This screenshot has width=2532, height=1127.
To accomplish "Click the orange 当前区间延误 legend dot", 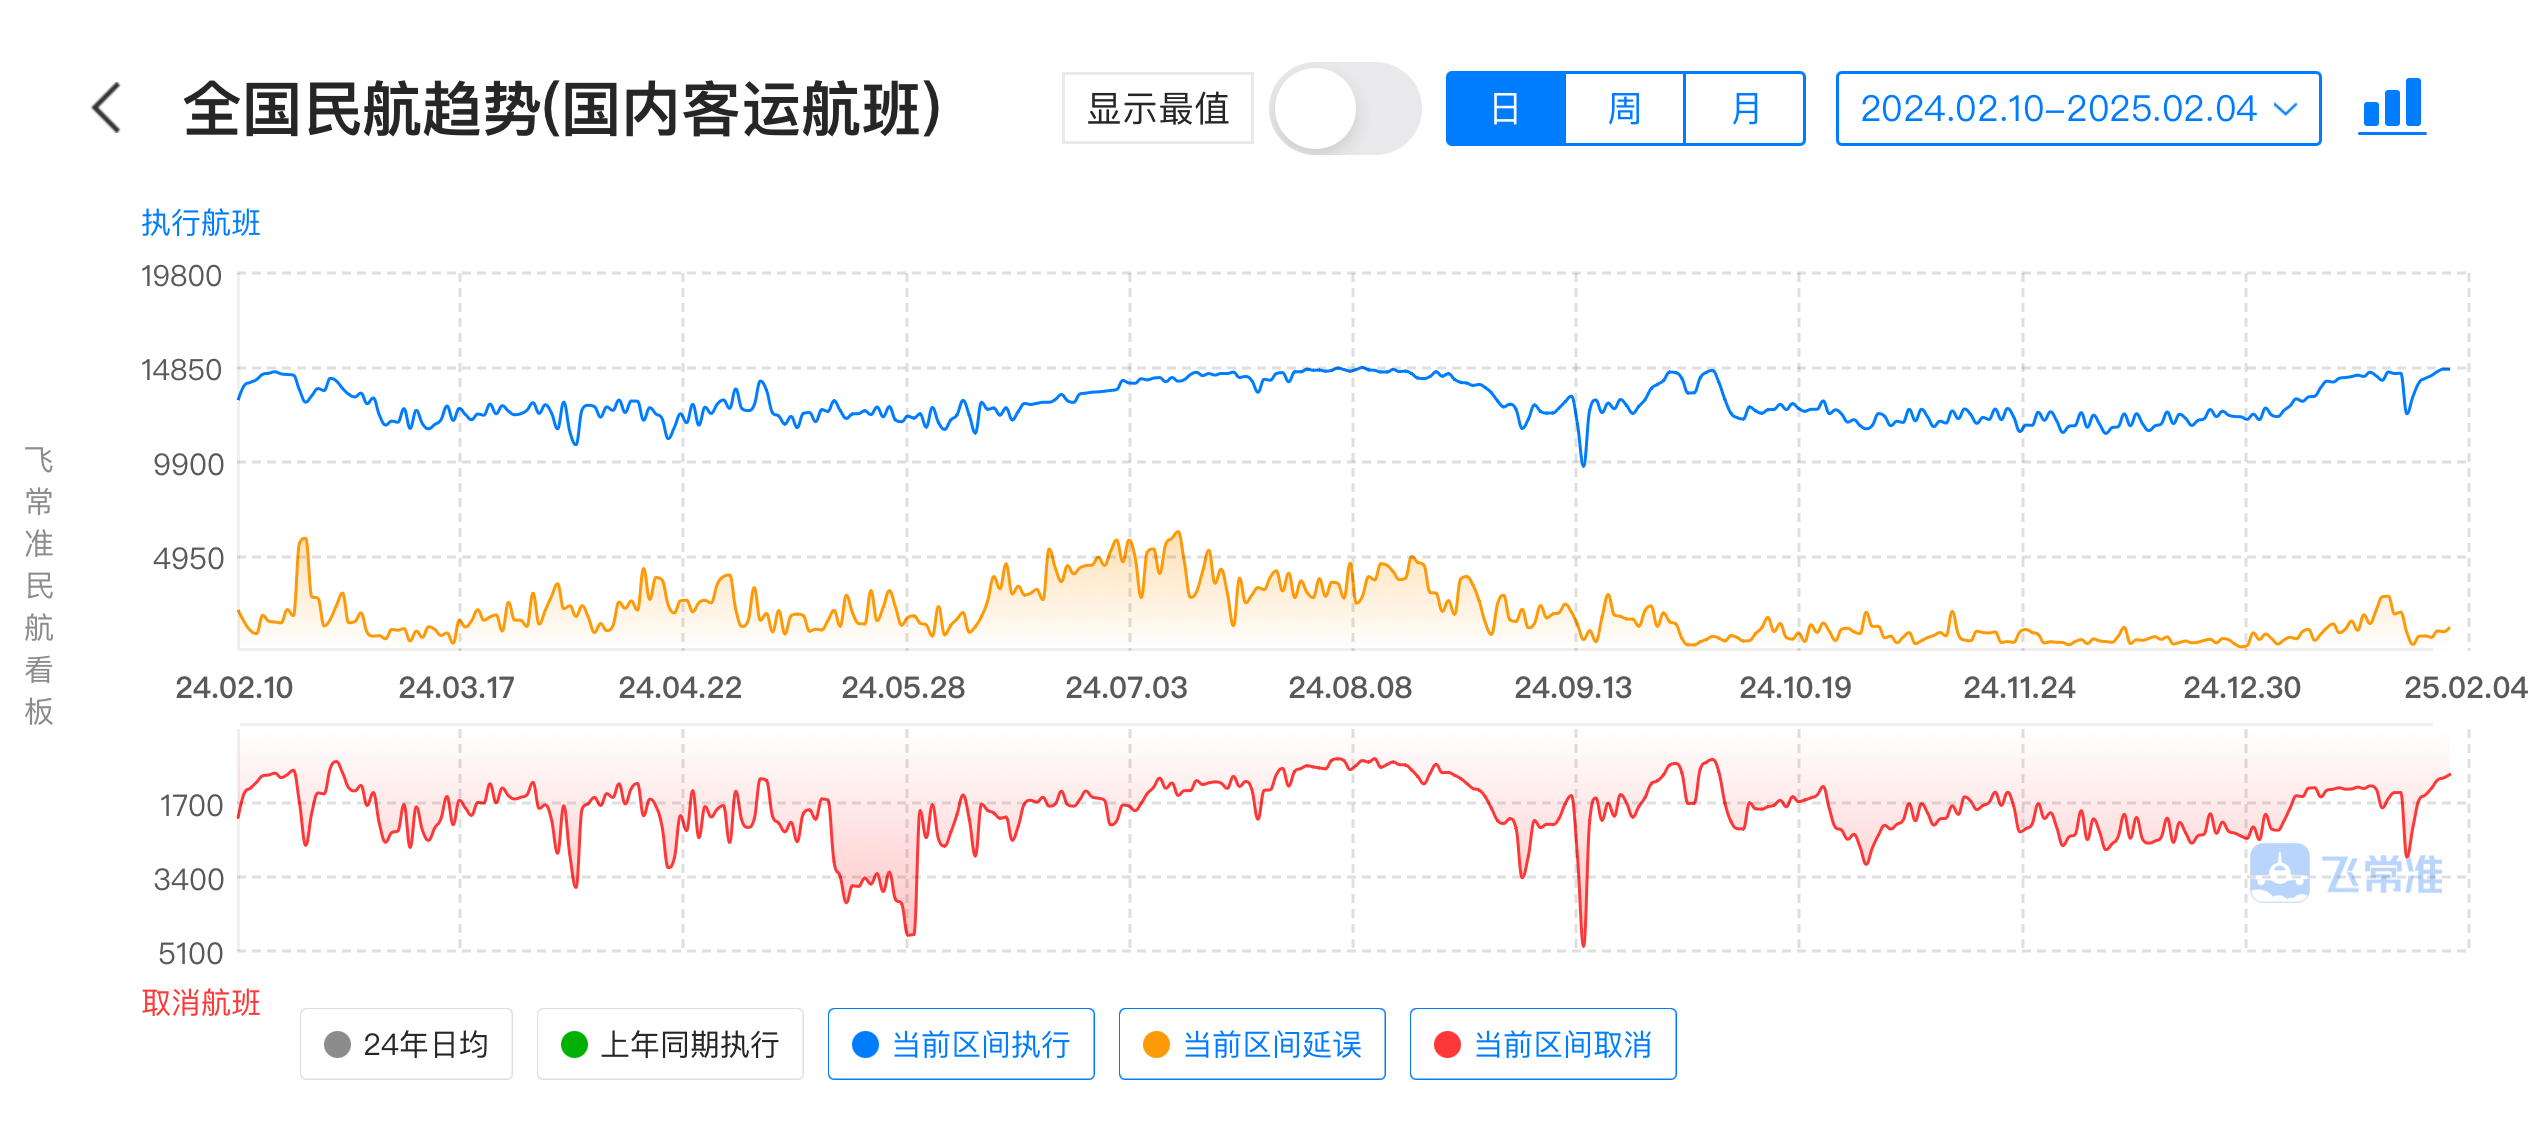I will point(1156,1044).
